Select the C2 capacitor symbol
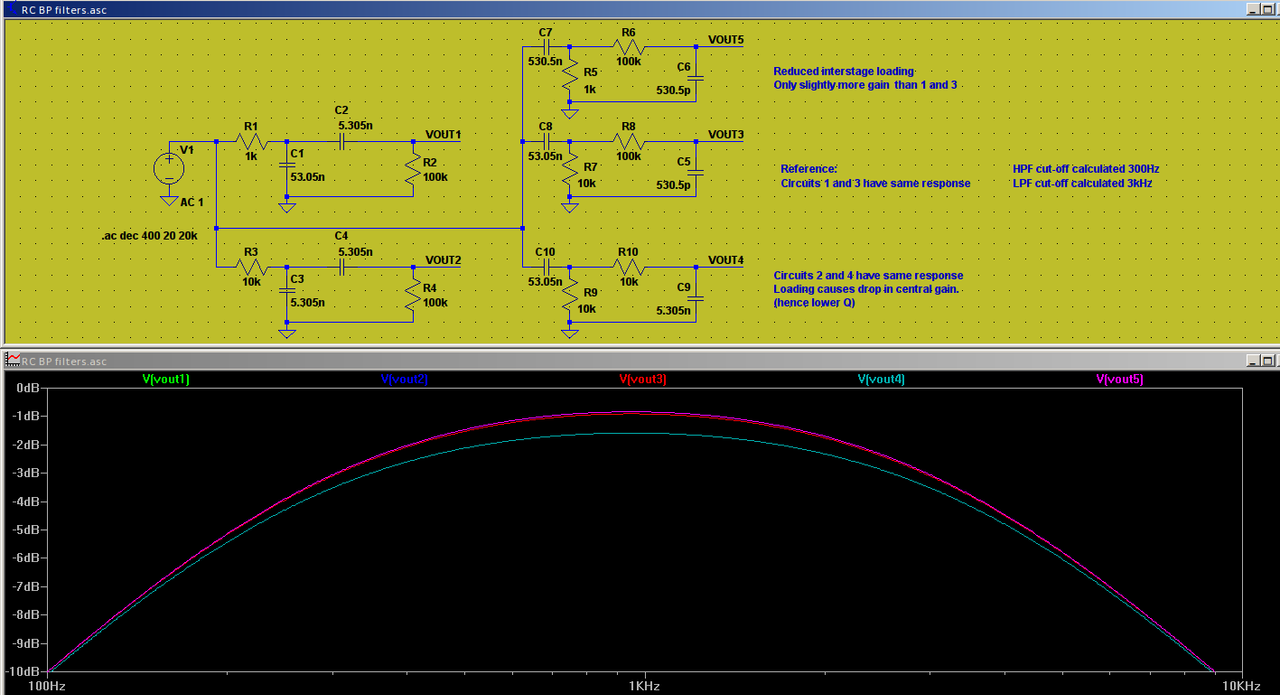Image resolution: width=1280 pixels, height=695 pixels. [x=343, y=141]
